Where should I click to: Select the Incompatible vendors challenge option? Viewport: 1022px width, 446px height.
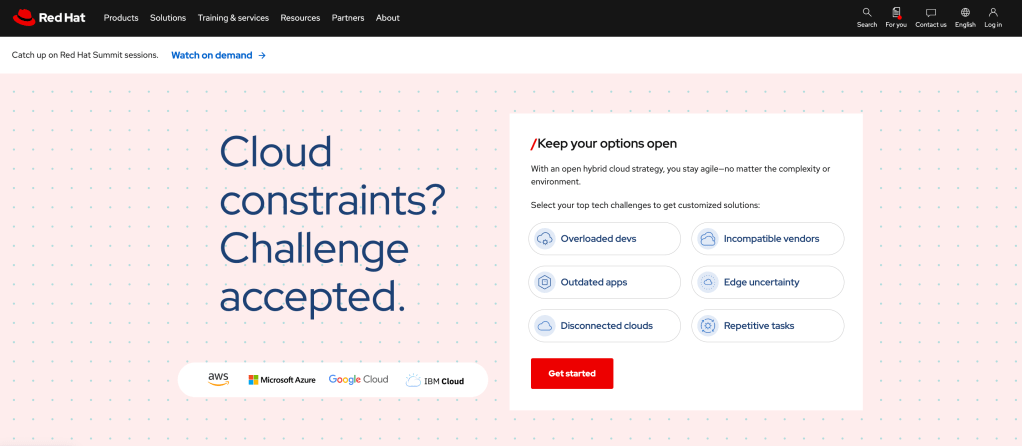[767, 239]
